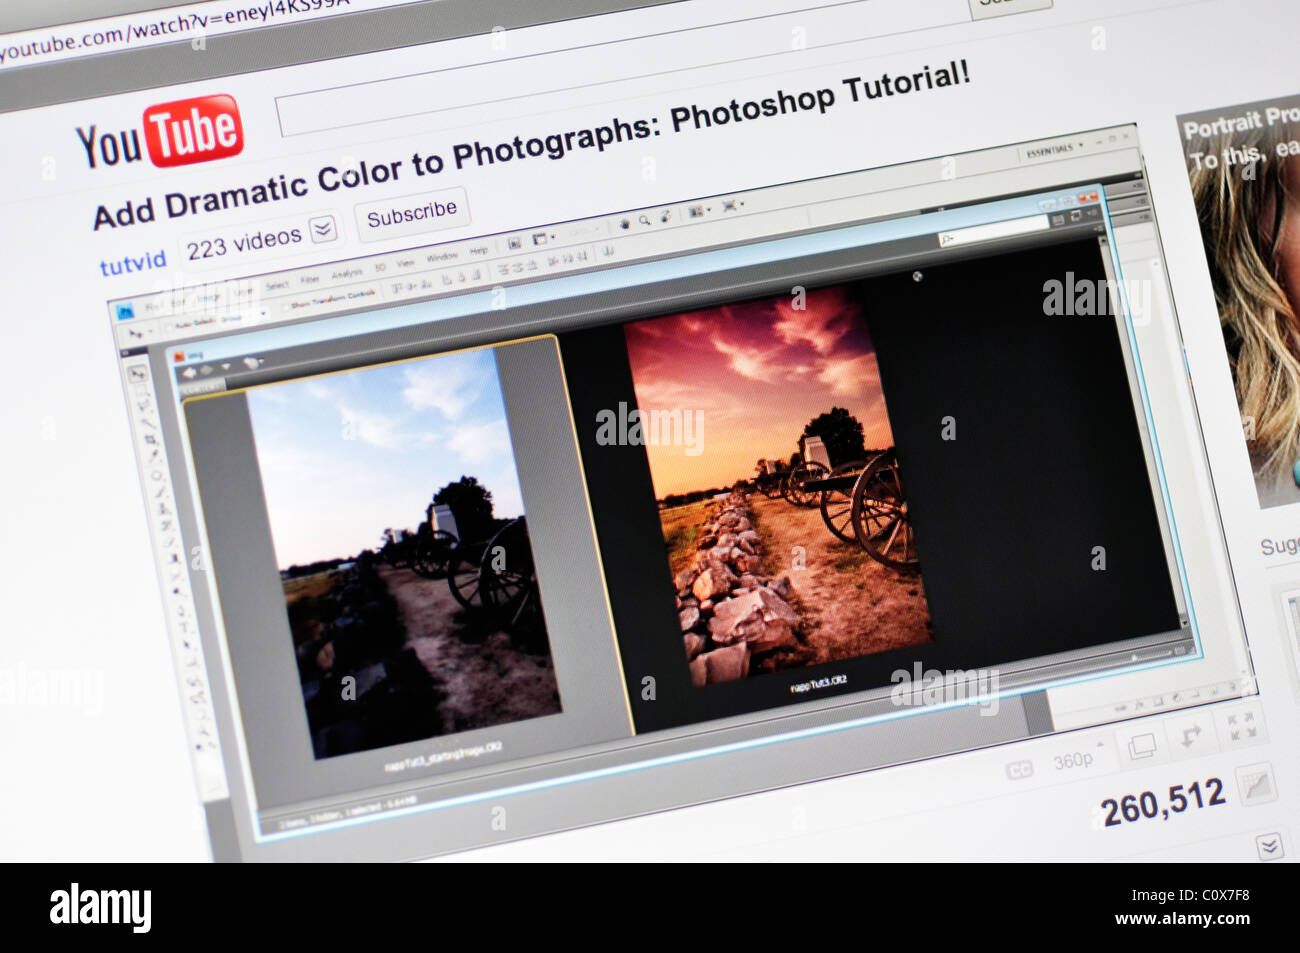The height and width of the screenshot is (953, 1300).
Task: Subscribe to the tutvid channel
Action: [411, 213]
